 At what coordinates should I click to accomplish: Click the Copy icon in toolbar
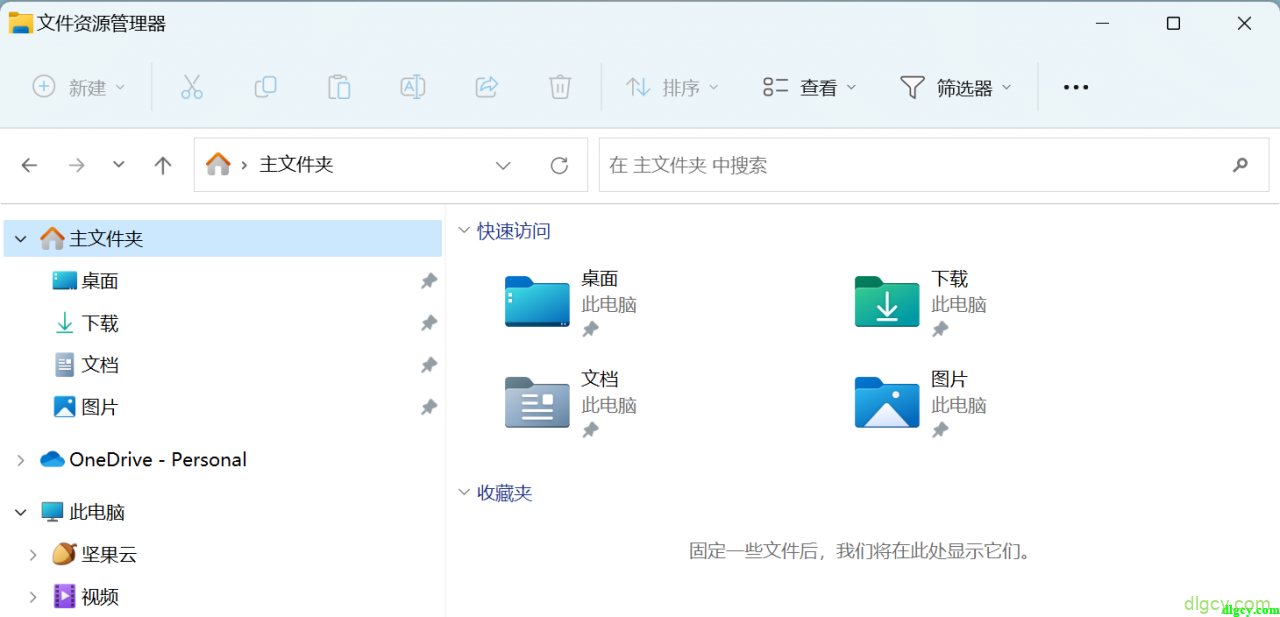tap(265, 87)
